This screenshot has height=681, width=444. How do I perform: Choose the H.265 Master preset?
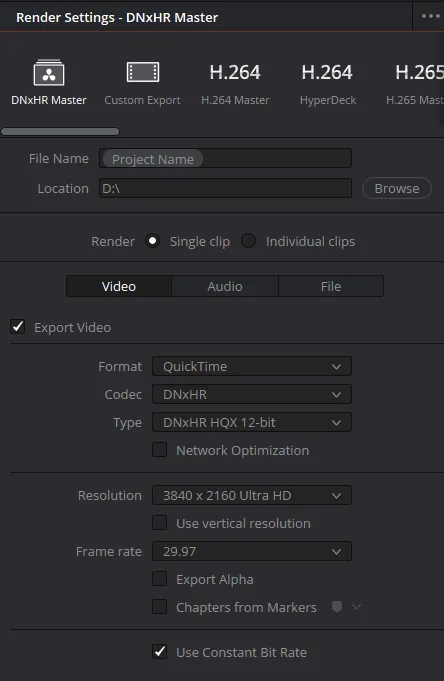417,83
